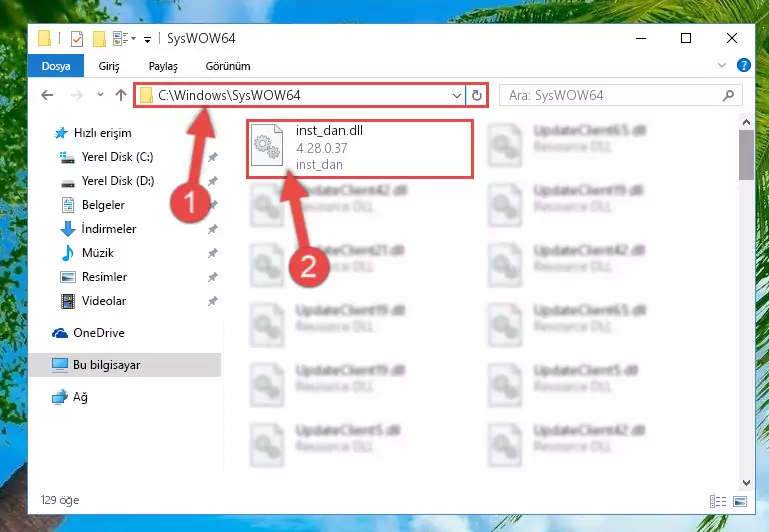Open Müzik folder in sidebar
Image resolution: width=769 pixels, height=532 pixels.
point(87,253)
